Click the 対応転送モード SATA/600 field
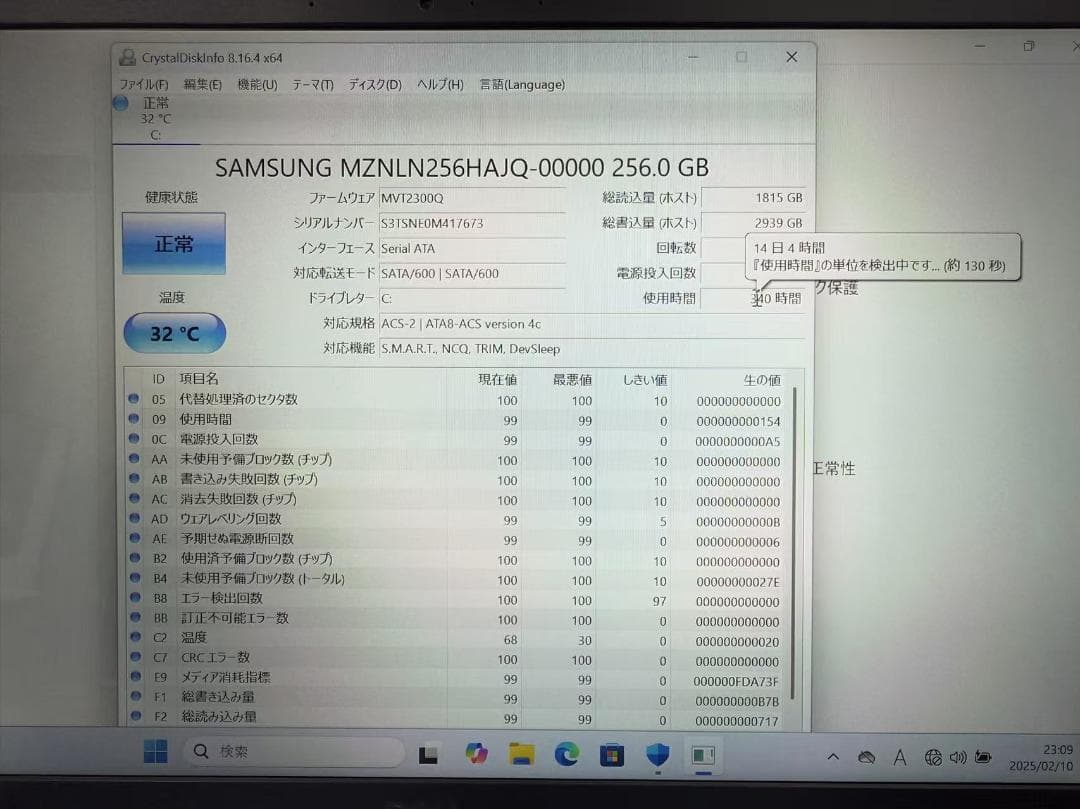Image resolution: width=1080 pixels, height=809 pixels. coord(472,273)
